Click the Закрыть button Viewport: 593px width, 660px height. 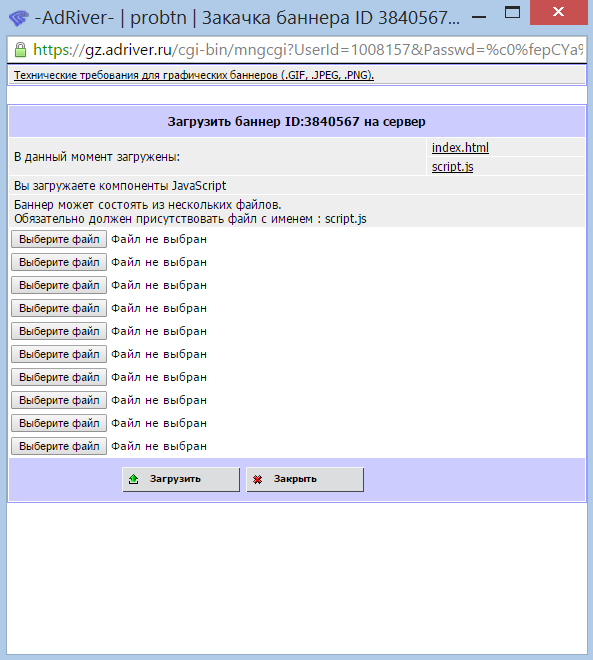pos(305,479)
